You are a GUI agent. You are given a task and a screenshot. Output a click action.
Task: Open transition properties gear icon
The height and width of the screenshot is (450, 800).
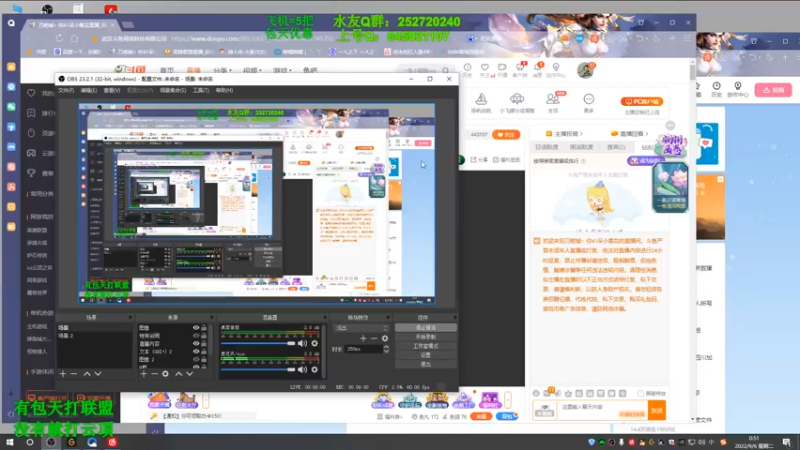(x=385, y=338)
